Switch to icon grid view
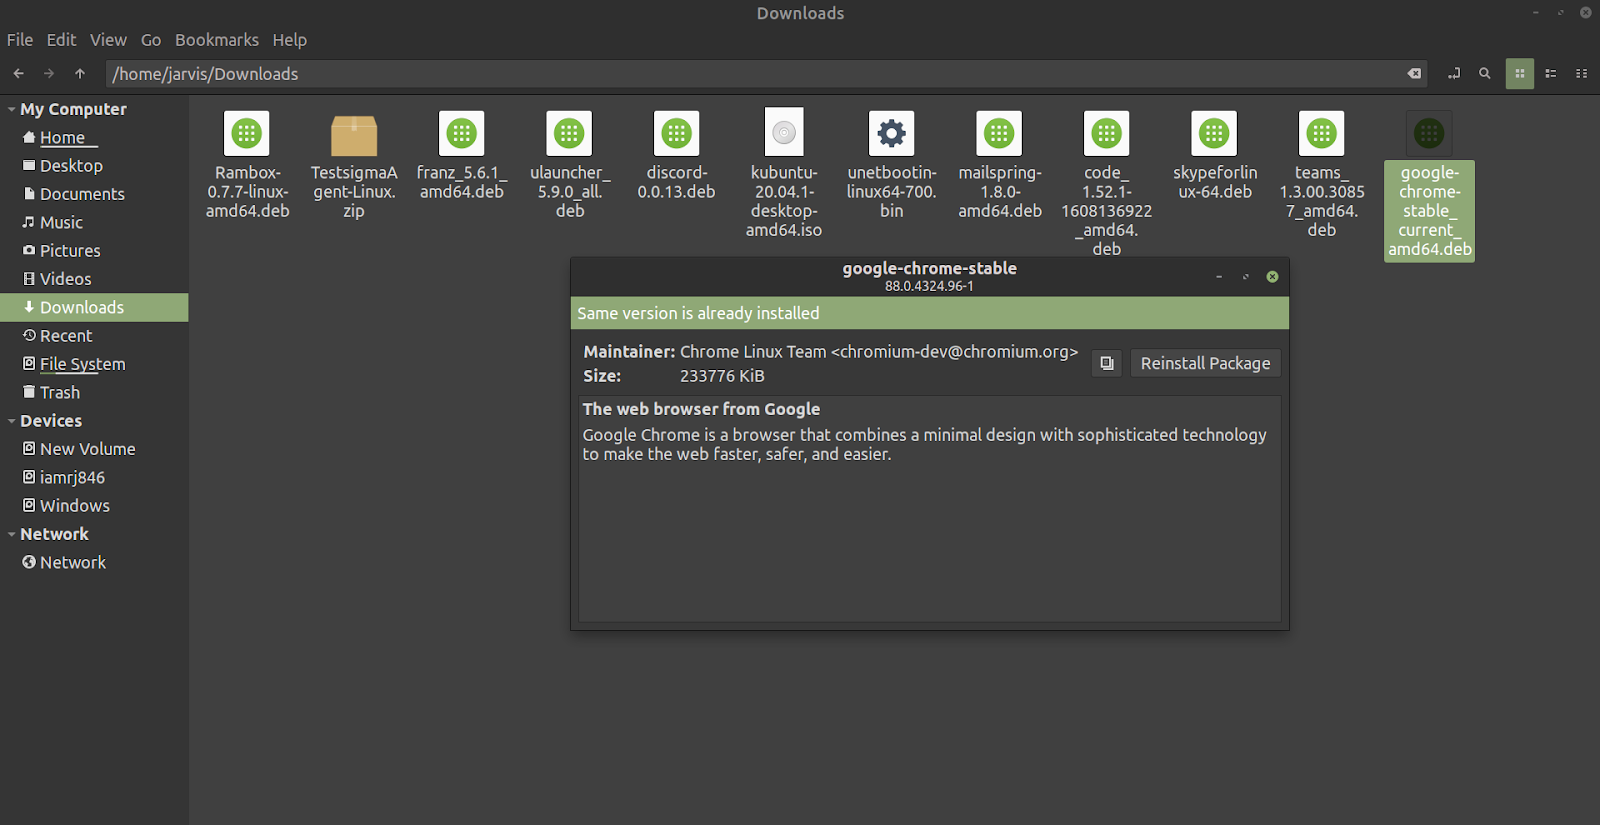 [x=1520, y=73]
